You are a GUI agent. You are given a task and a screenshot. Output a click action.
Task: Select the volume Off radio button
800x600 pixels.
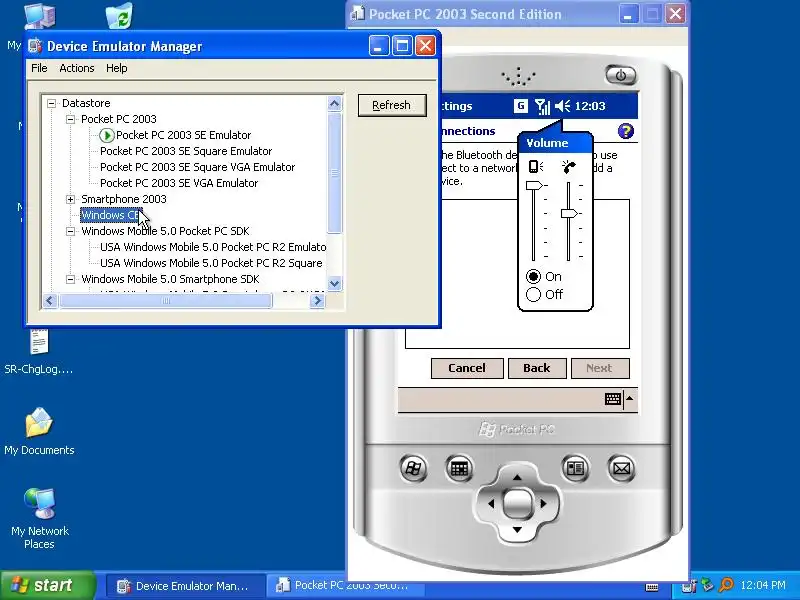(x=533, y=294)
